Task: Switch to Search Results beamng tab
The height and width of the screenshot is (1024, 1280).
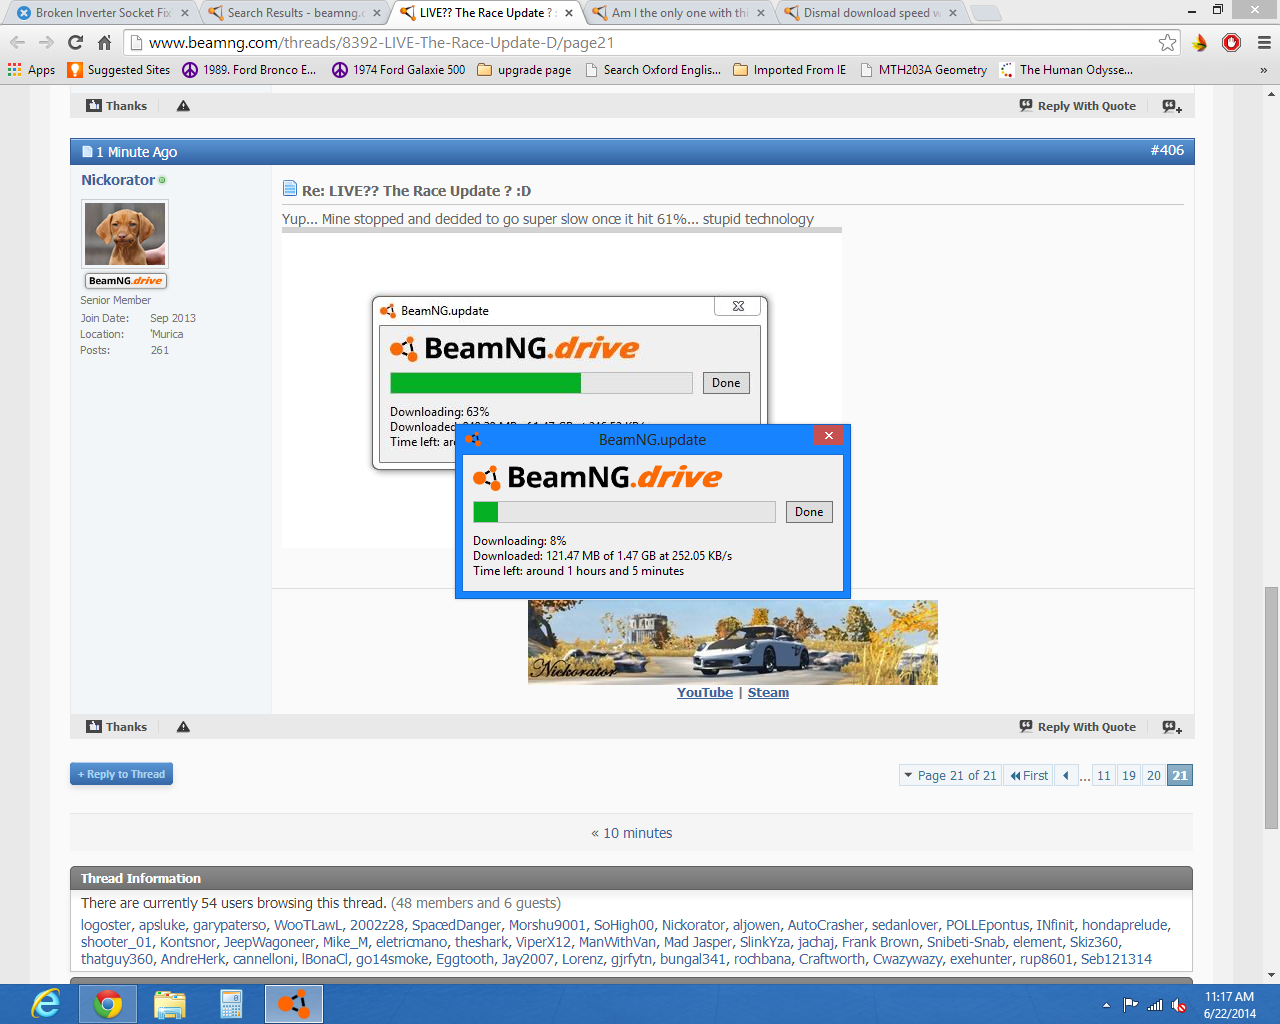Action: [x=295, y=13]
